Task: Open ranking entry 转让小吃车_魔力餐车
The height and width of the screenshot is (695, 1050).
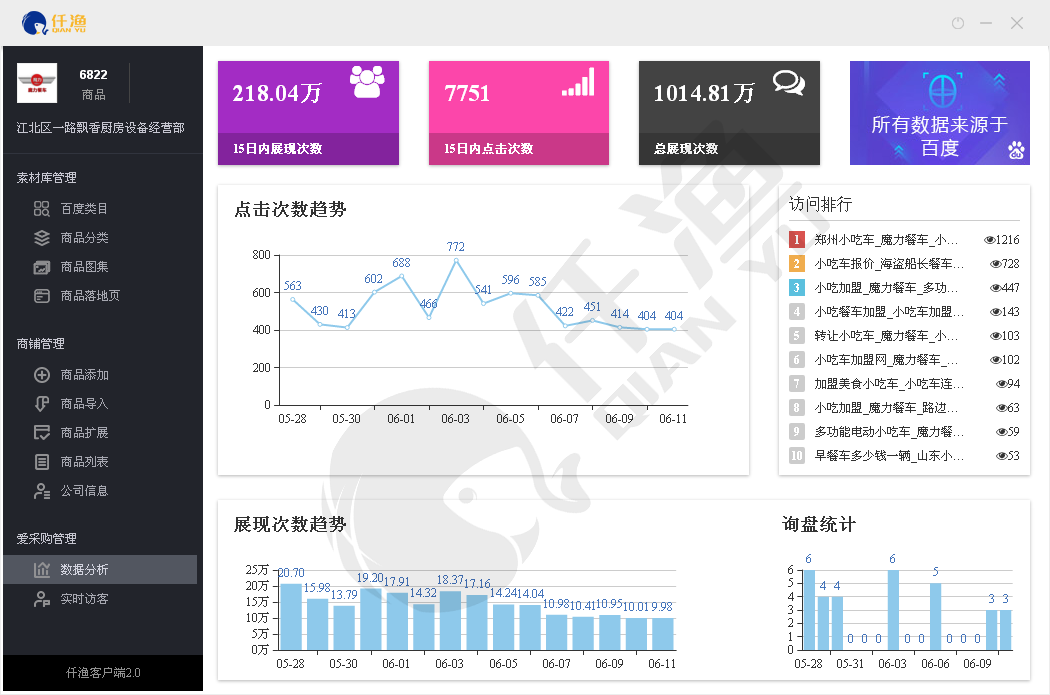Action: tap(886, 336)
